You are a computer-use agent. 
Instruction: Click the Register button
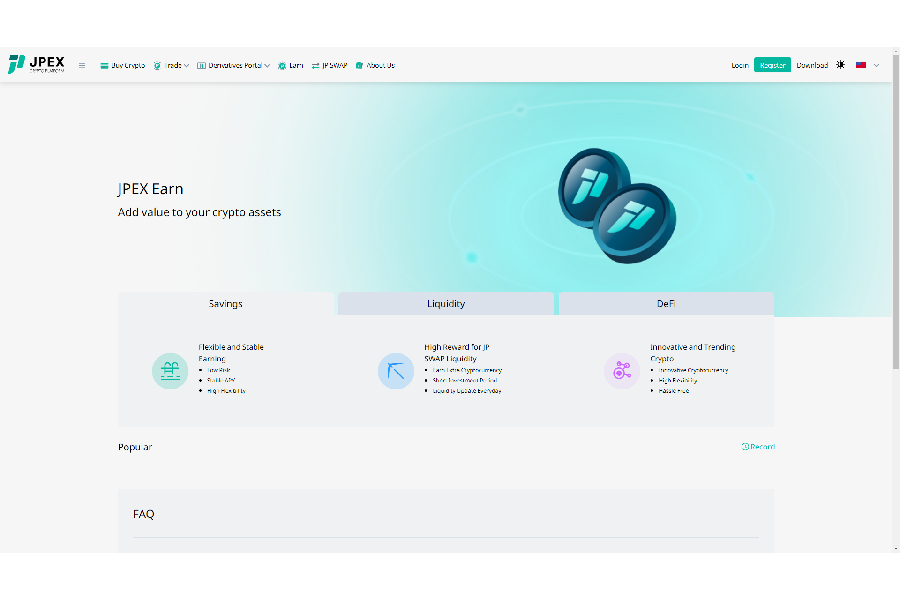pyautogui.click(x=773, y=65)
